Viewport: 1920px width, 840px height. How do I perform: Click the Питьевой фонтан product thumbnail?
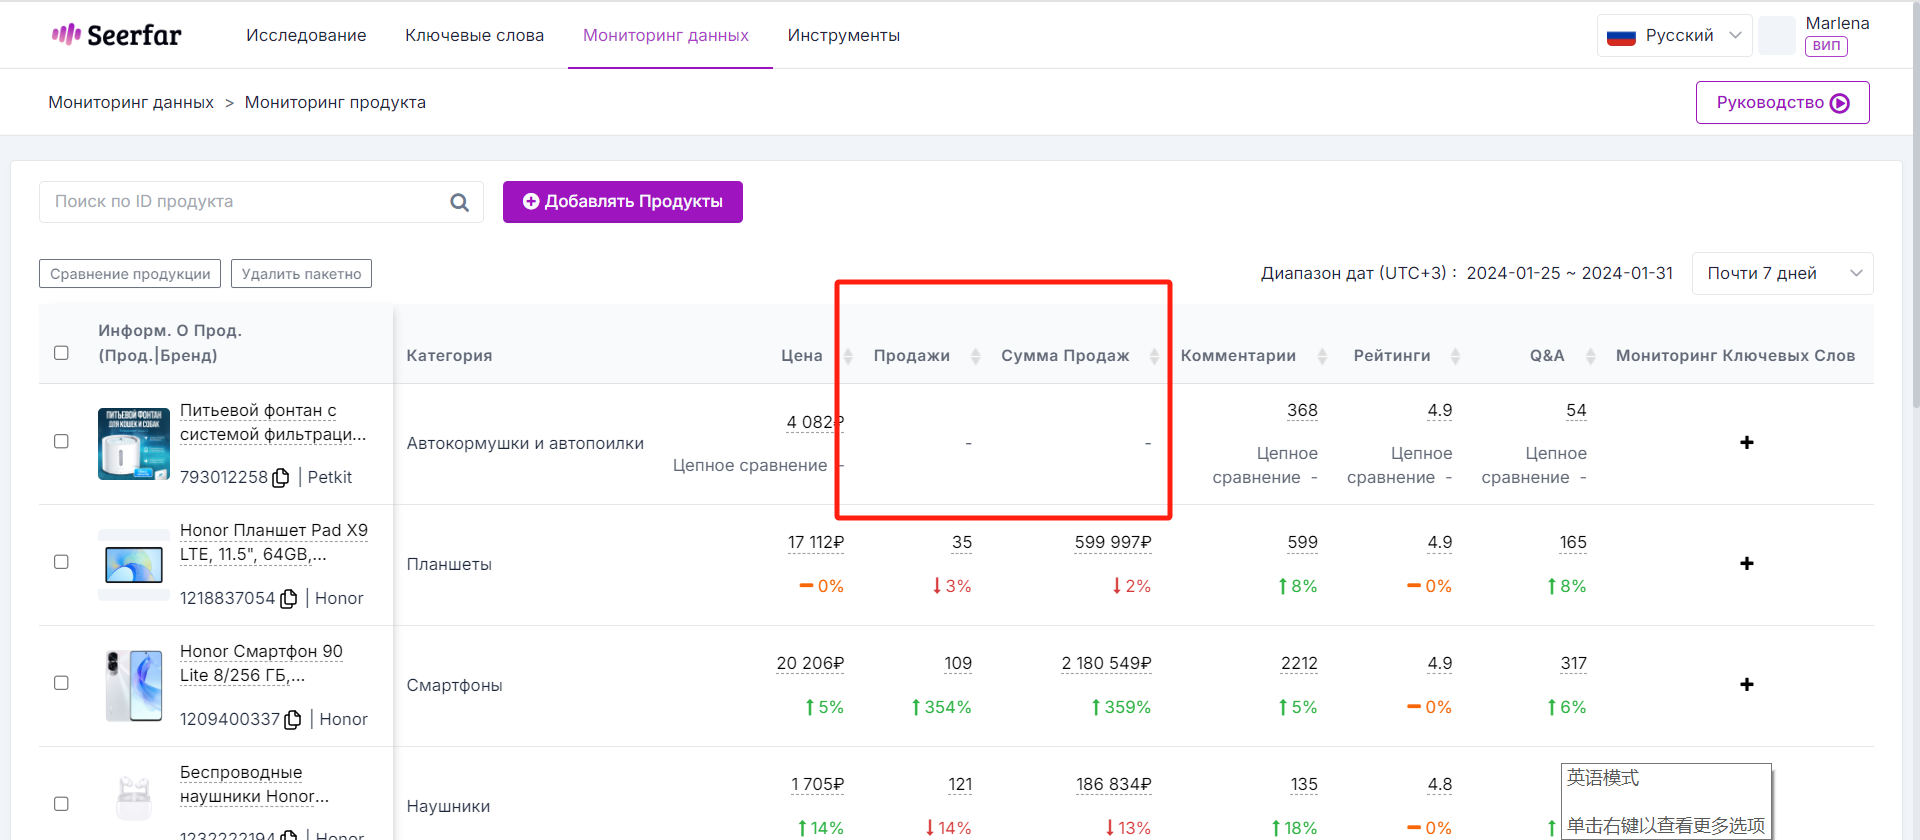click(x=134, y=443)
